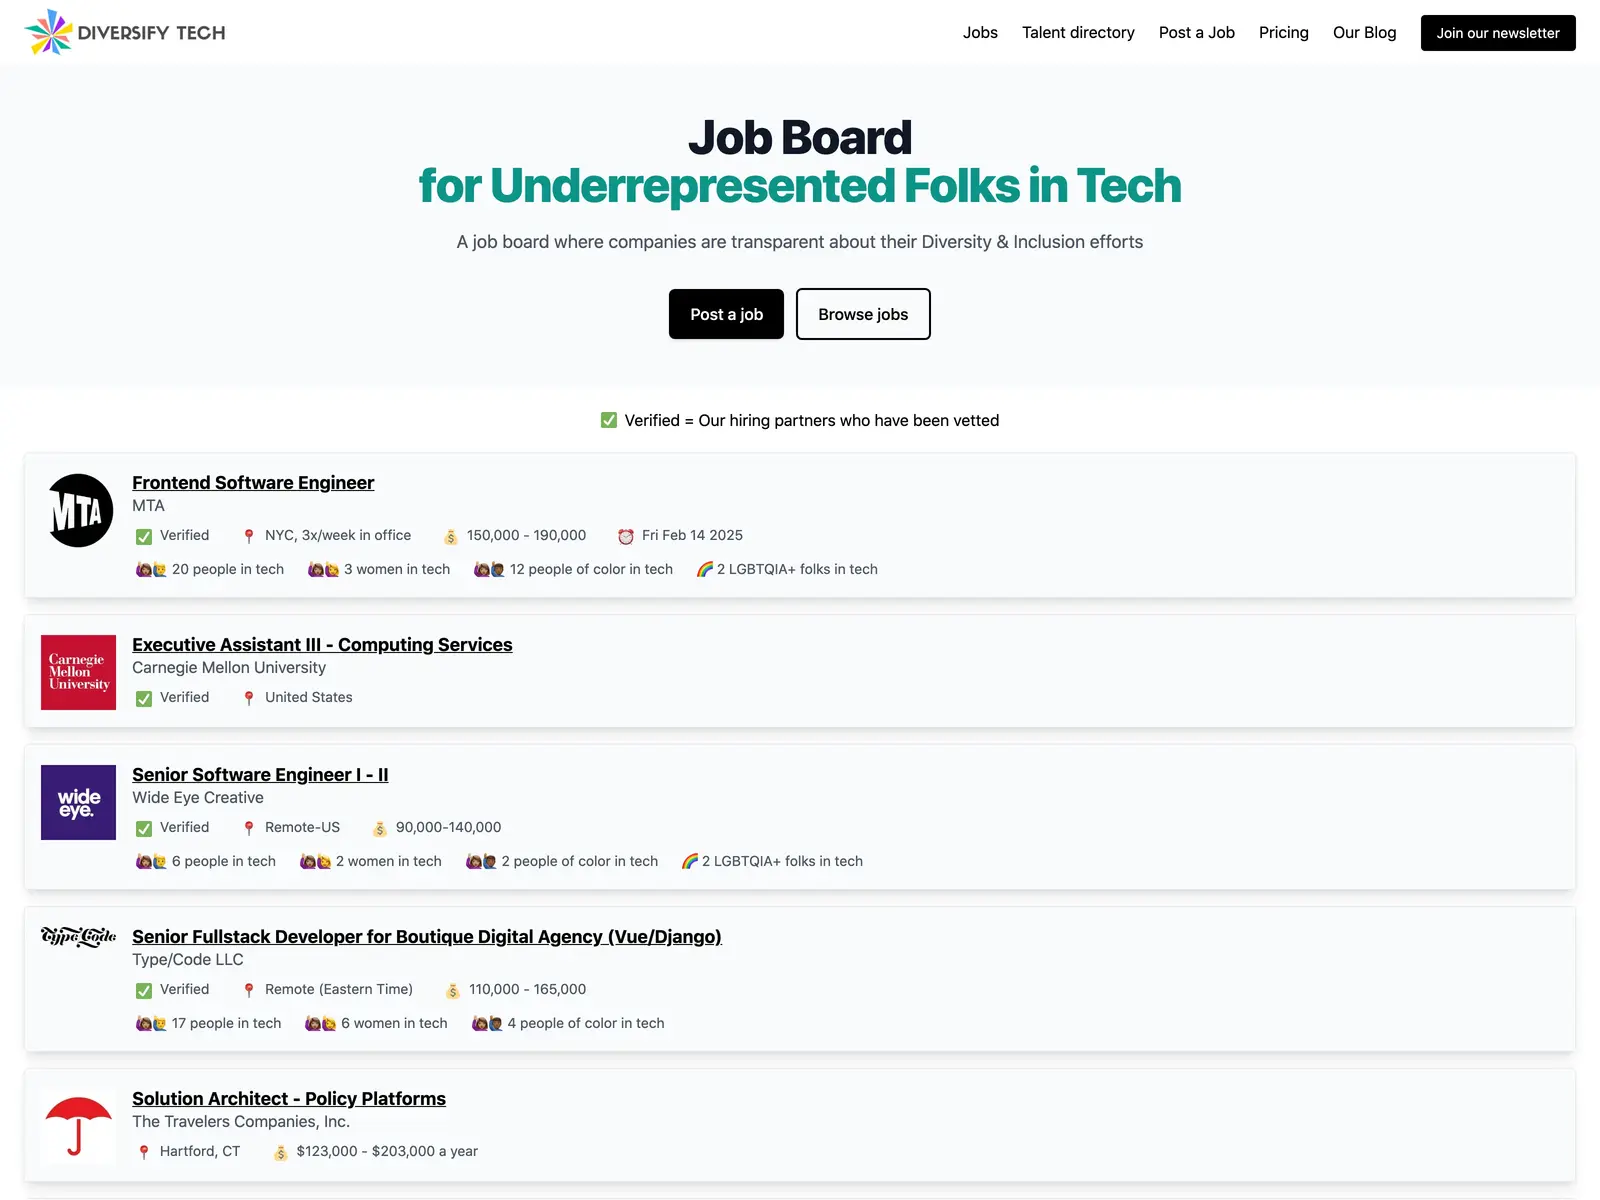Click the money bag icon beside 90,000-140,000
Screen dimensions: 1600x1200
[380, 828]
